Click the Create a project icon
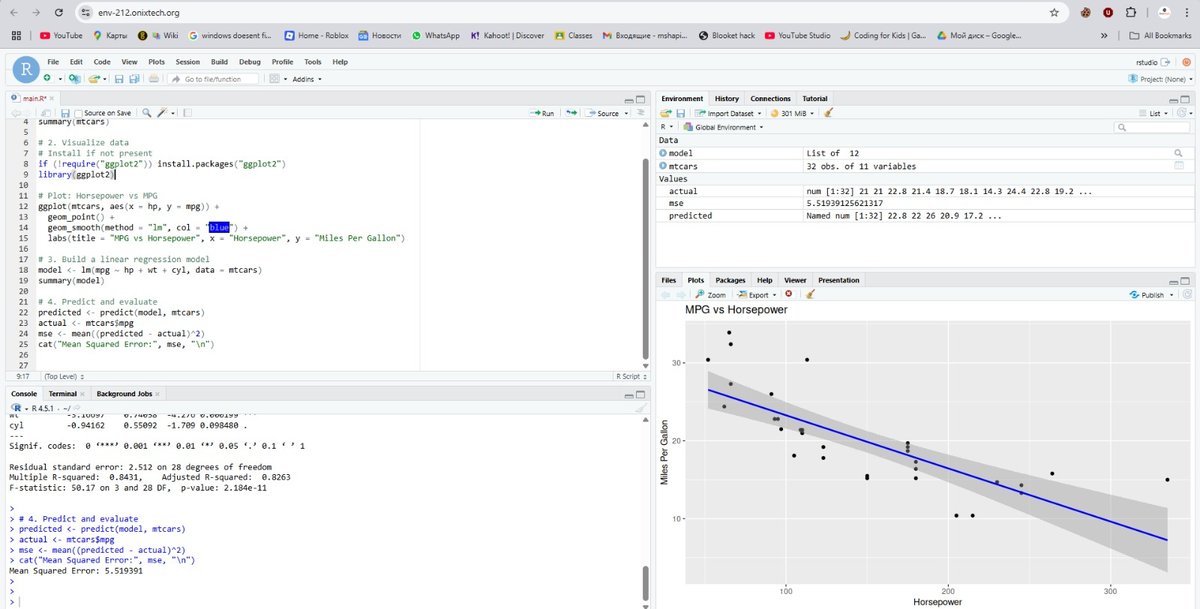Viewport: 1200px width, 609px height. click(75, 78)
